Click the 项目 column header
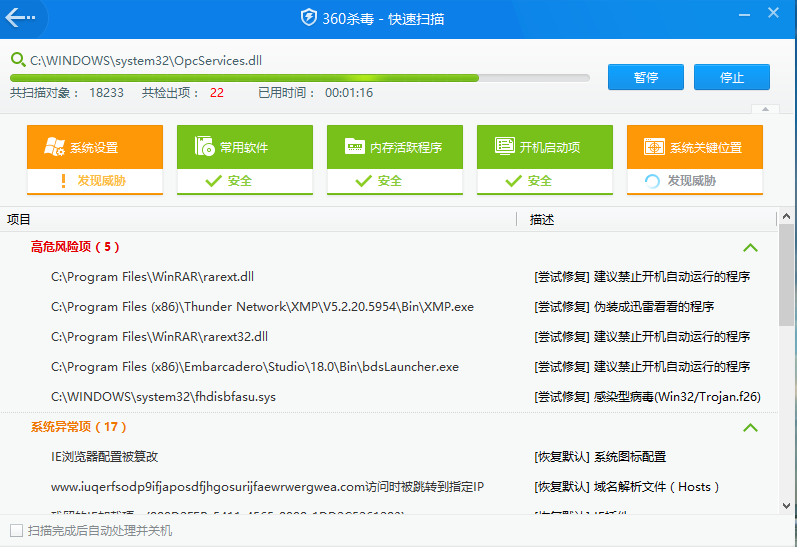 (19, 219)
